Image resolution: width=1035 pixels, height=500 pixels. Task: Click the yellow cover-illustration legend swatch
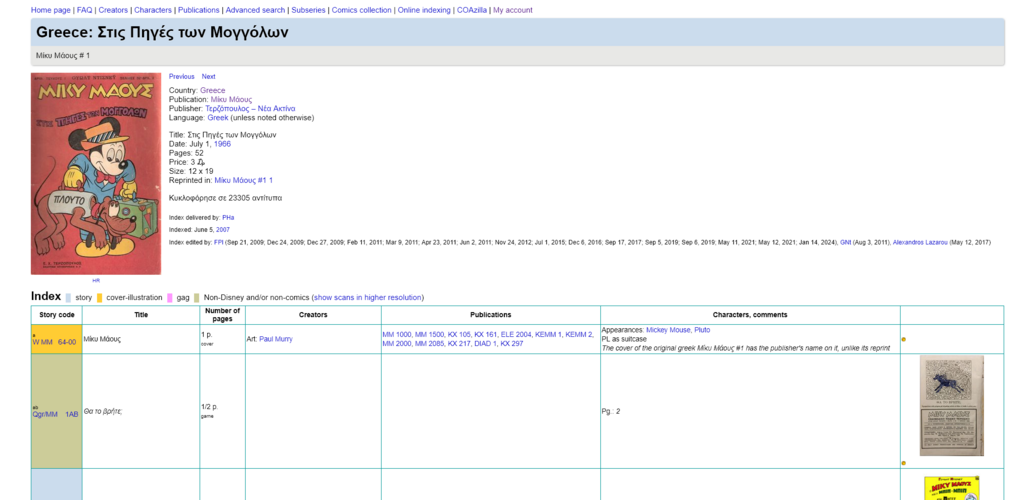(x=100, y=297)
